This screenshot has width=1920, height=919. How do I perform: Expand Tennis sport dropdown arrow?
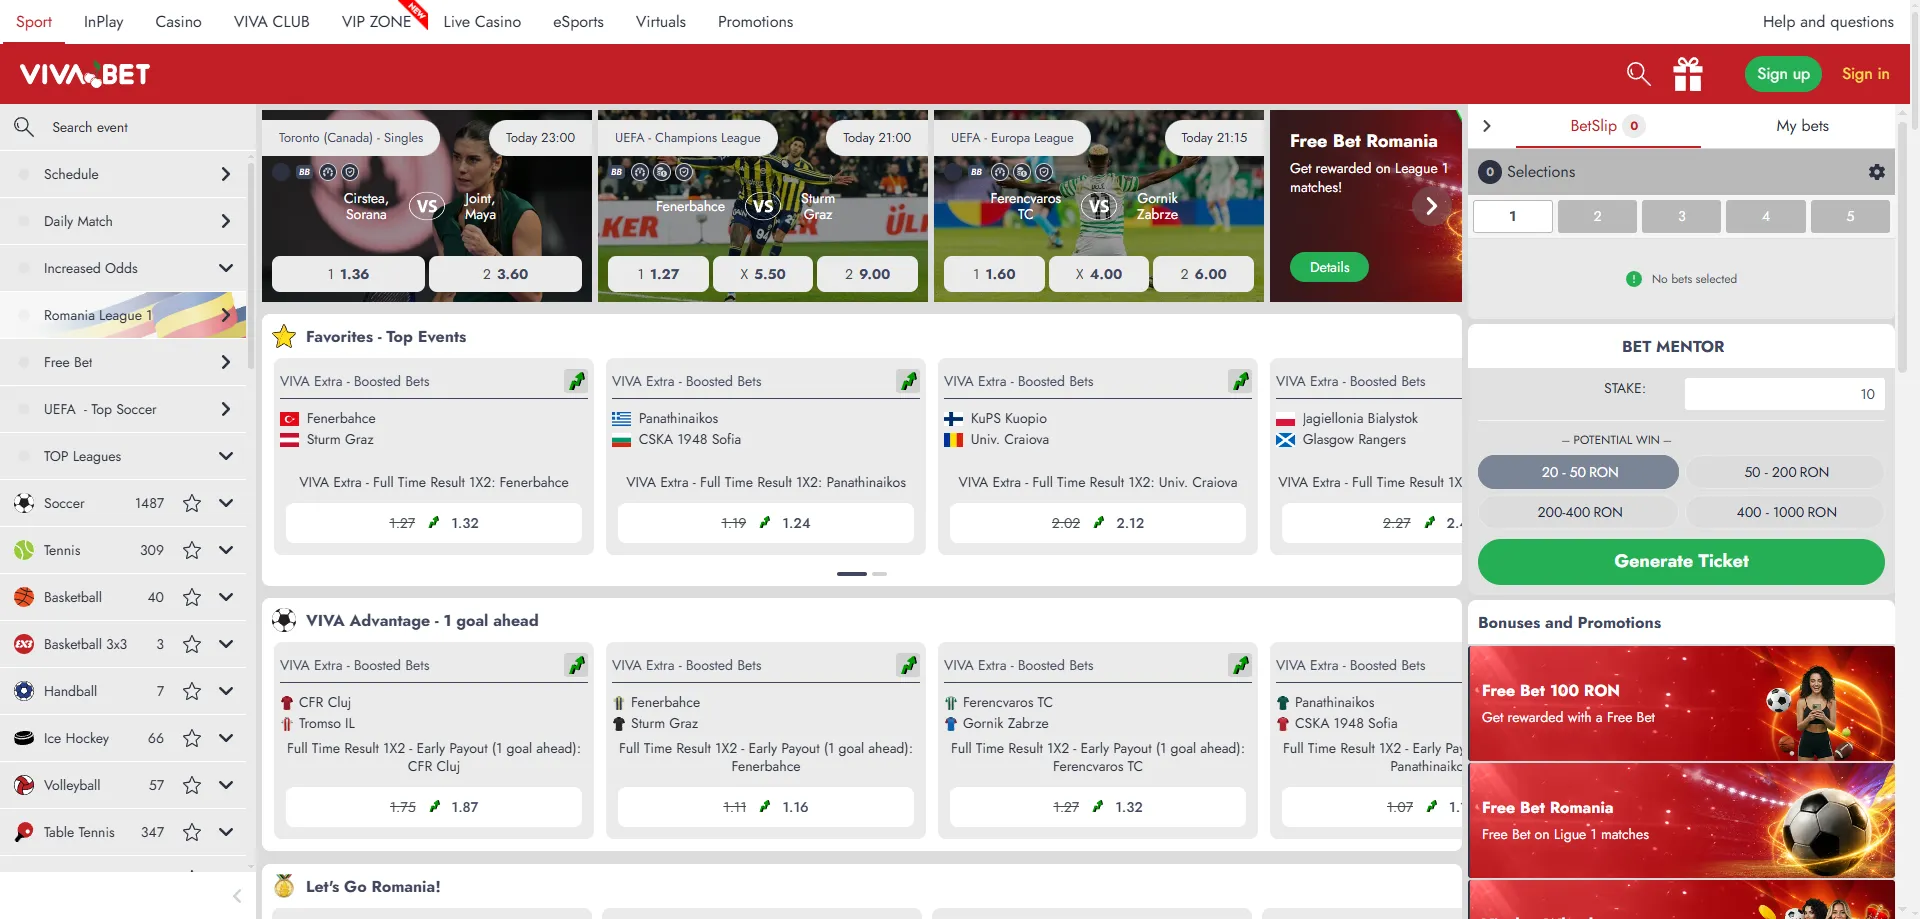tap(226, 550)
